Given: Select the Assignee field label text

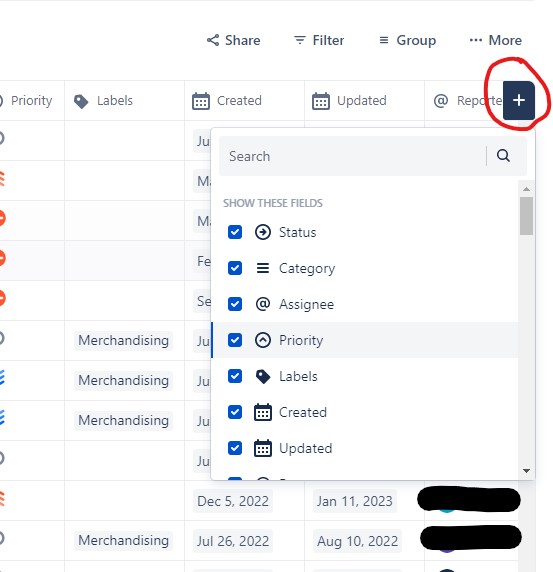Looking at the screenshot, I should [x=306, y=304].
